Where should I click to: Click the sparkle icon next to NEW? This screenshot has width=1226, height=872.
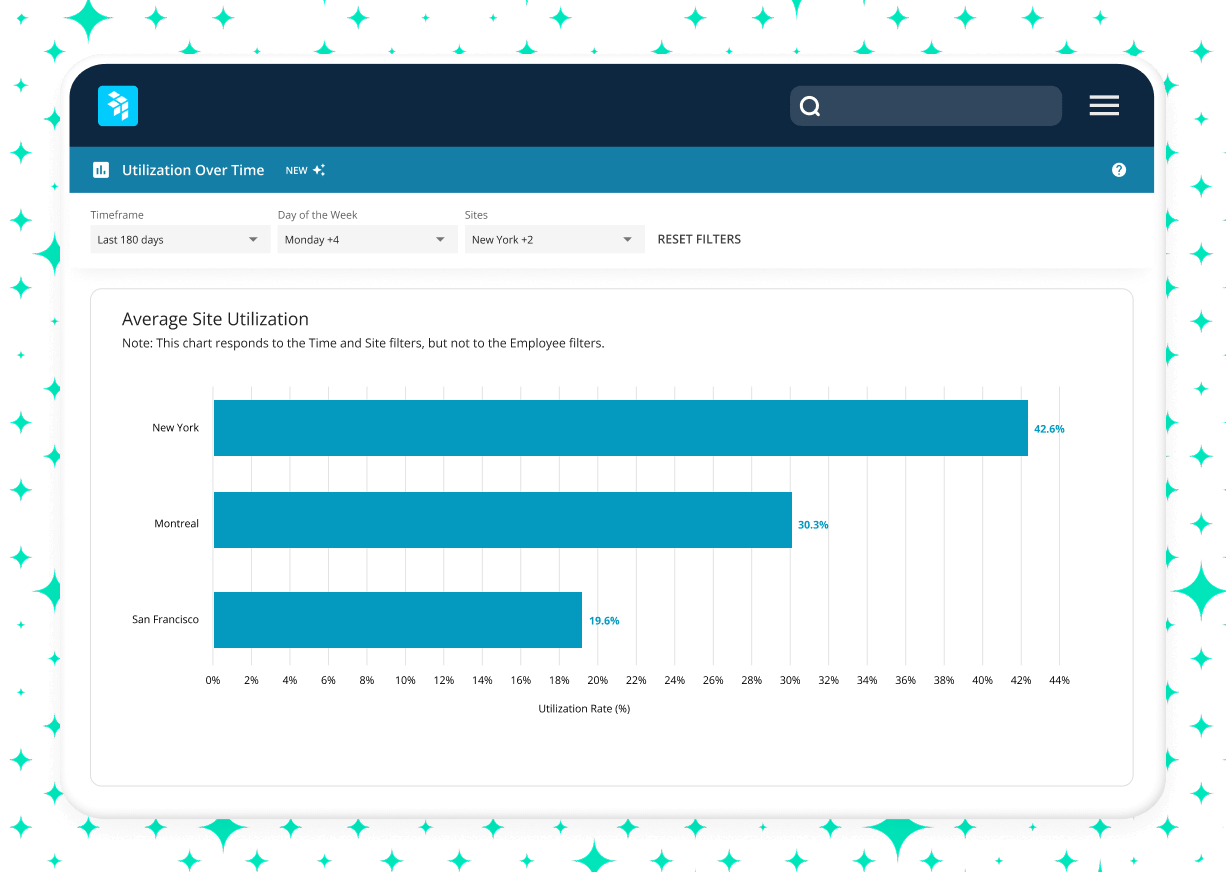pos(319,170)
